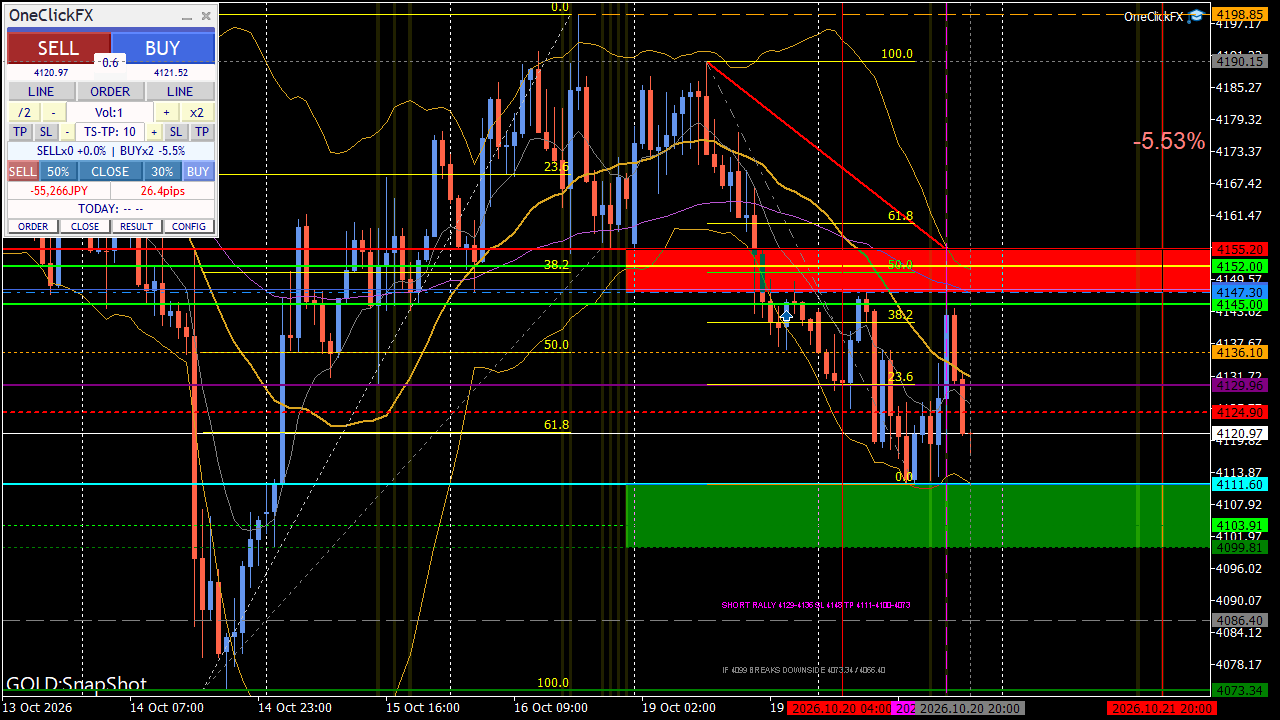The width and height of the screenshot is (1280, 720).
Task: Double the volume with x2 button
Action: [197, 112]
